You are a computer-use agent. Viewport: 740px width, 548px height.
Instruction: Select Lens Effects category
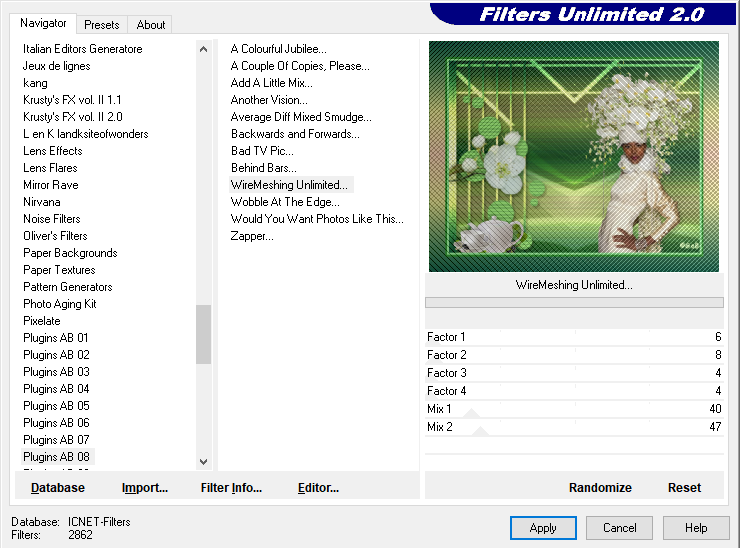[x=53, y=151]
